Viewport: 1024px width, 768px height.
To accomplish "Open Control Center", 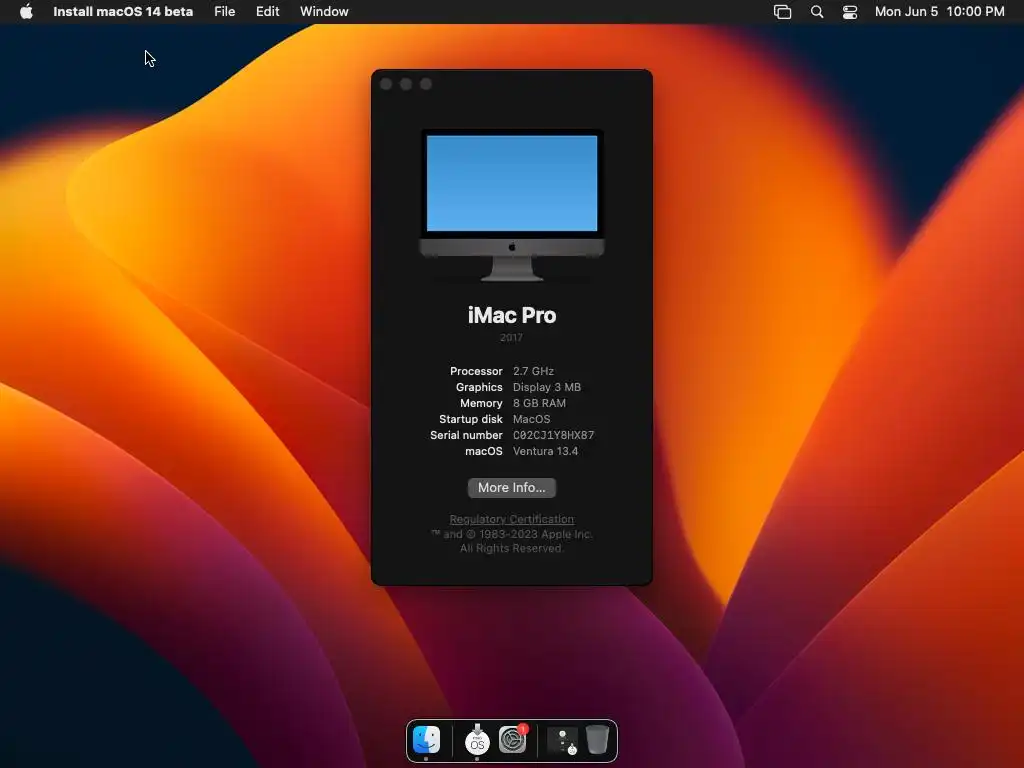I will coord(850,11).
